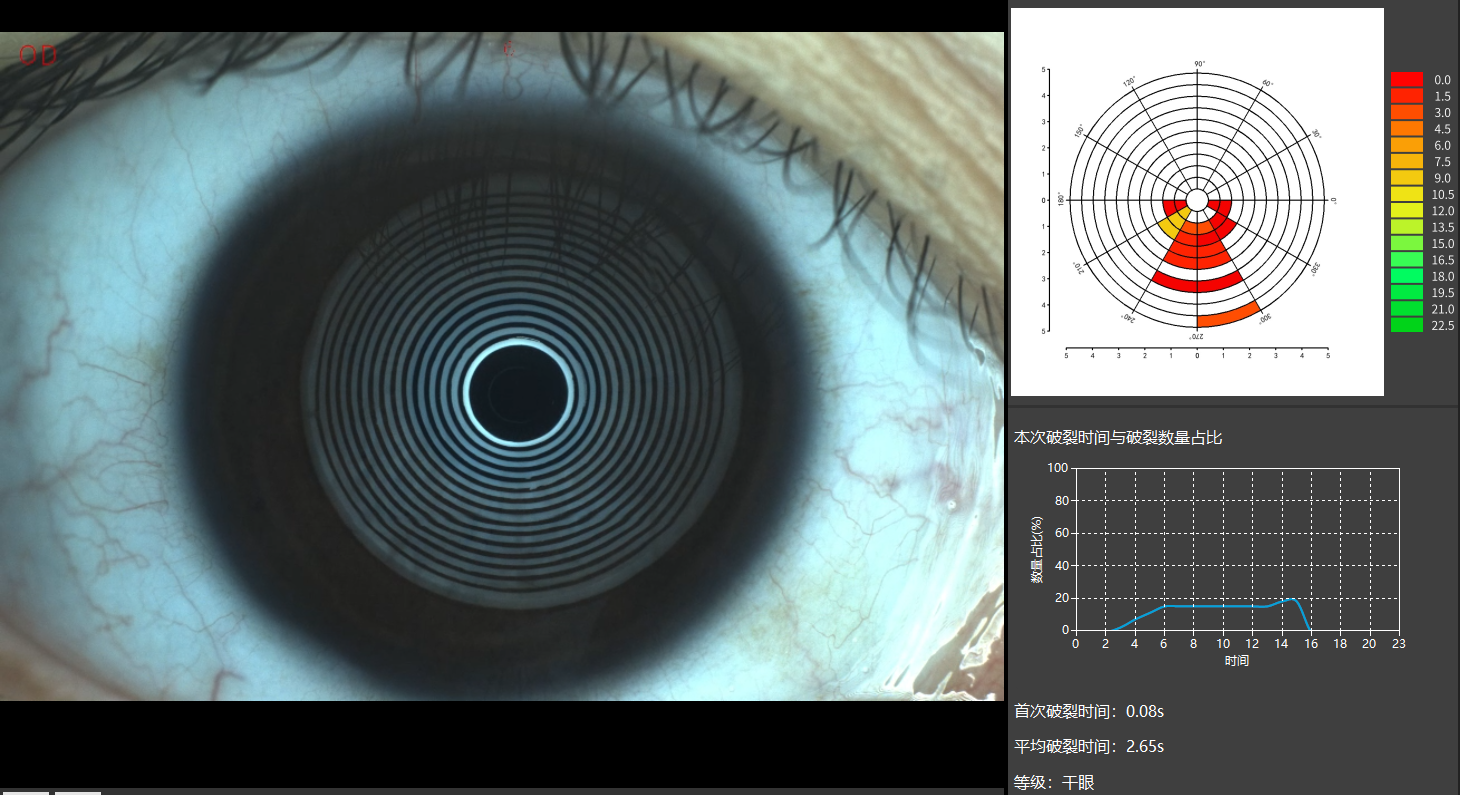
Task: Click the wide red arc on the polar map
Action: coord(1197,283)
